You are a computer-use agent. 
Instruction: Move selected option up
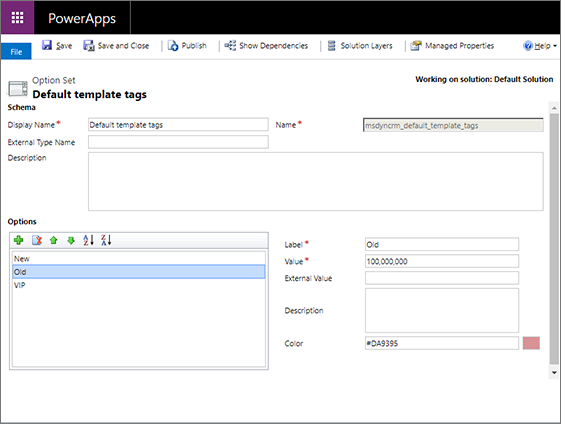54,240
